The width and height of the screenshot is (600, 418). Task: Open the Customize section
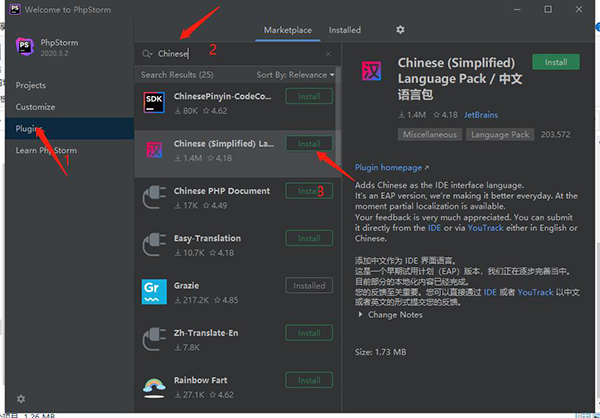tap(35, 107)
